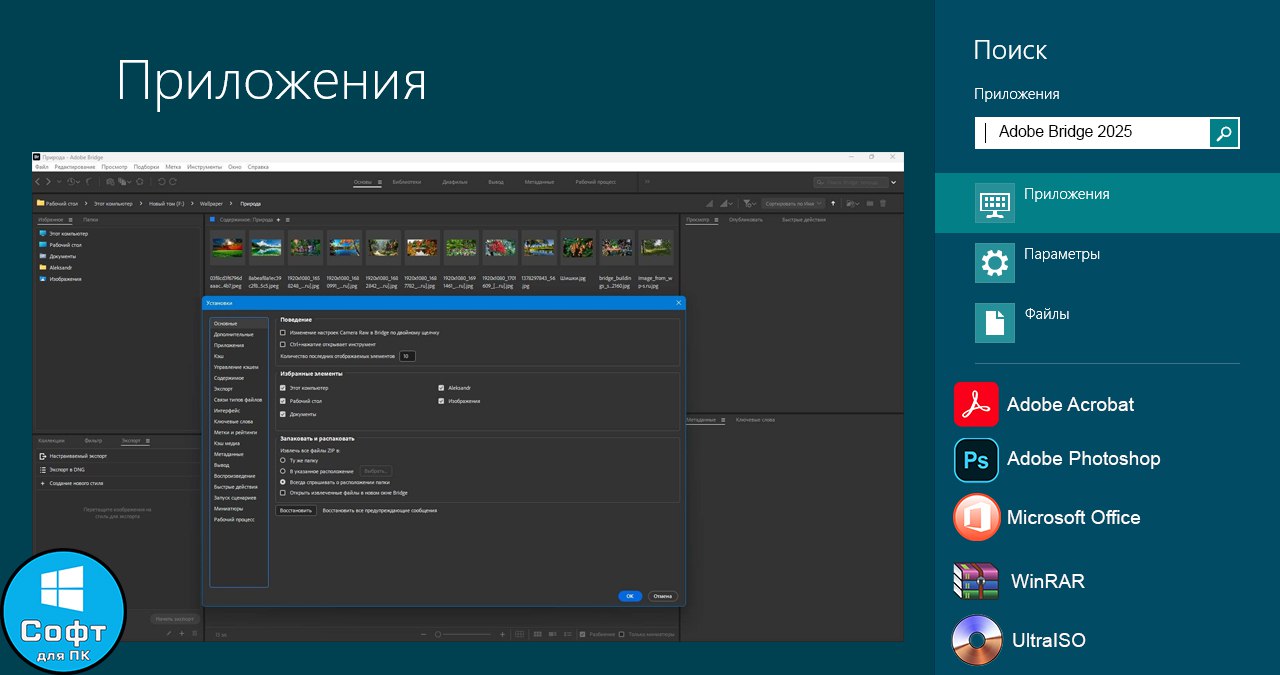Switch to the Библиотеки workspace tab
The image size is (1280, 675).
[x=407, y=182]
